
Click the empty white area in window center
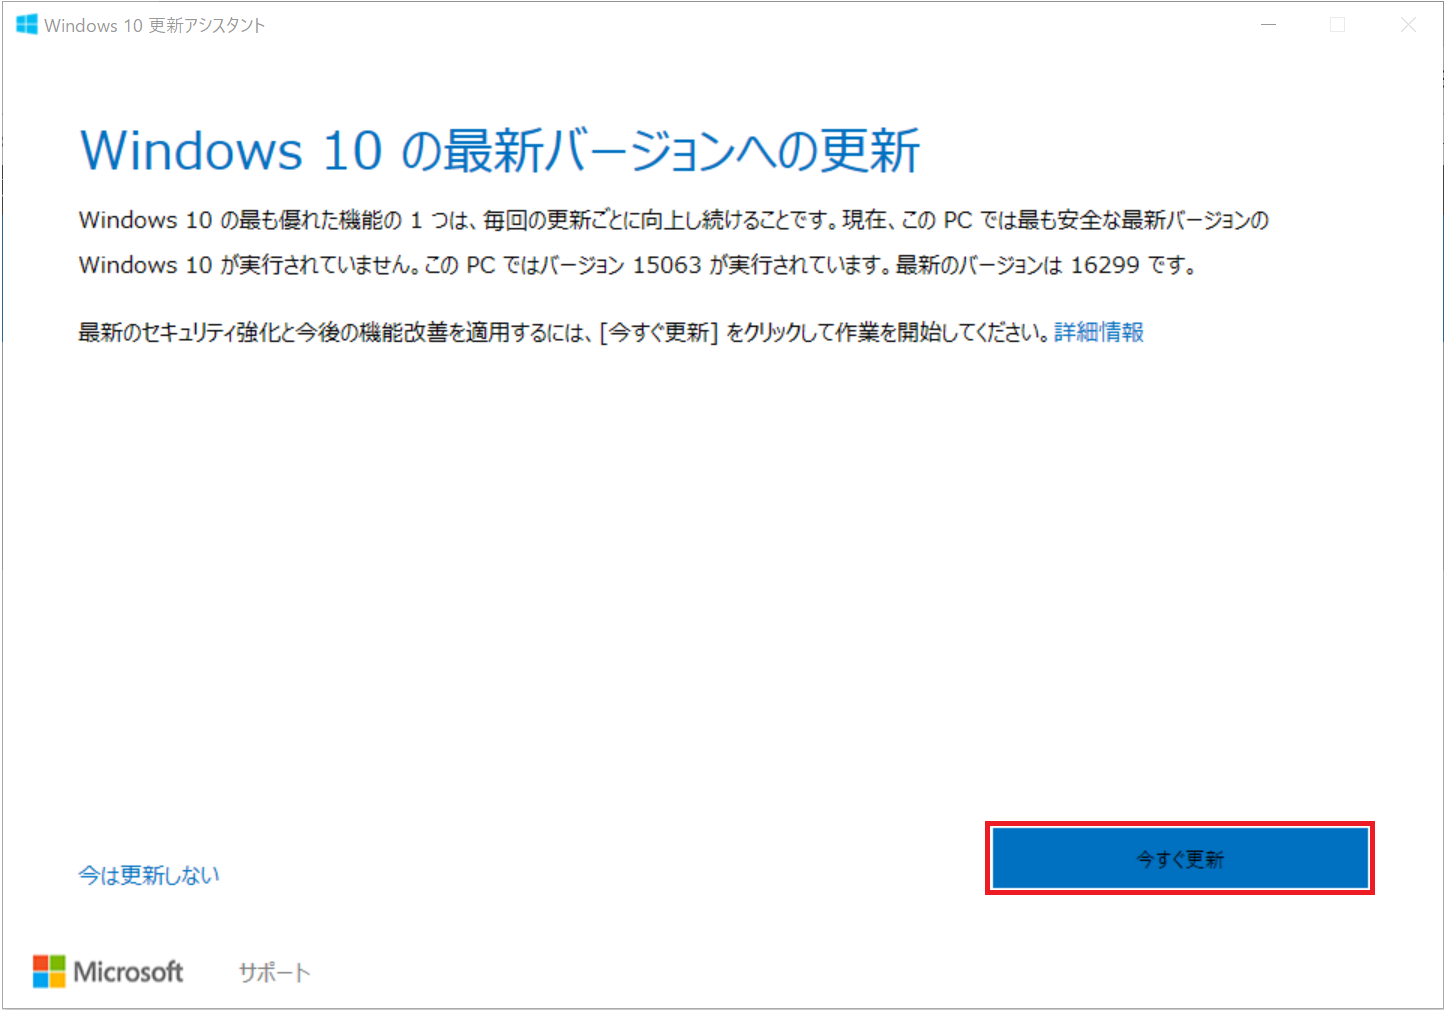(720, 580)
